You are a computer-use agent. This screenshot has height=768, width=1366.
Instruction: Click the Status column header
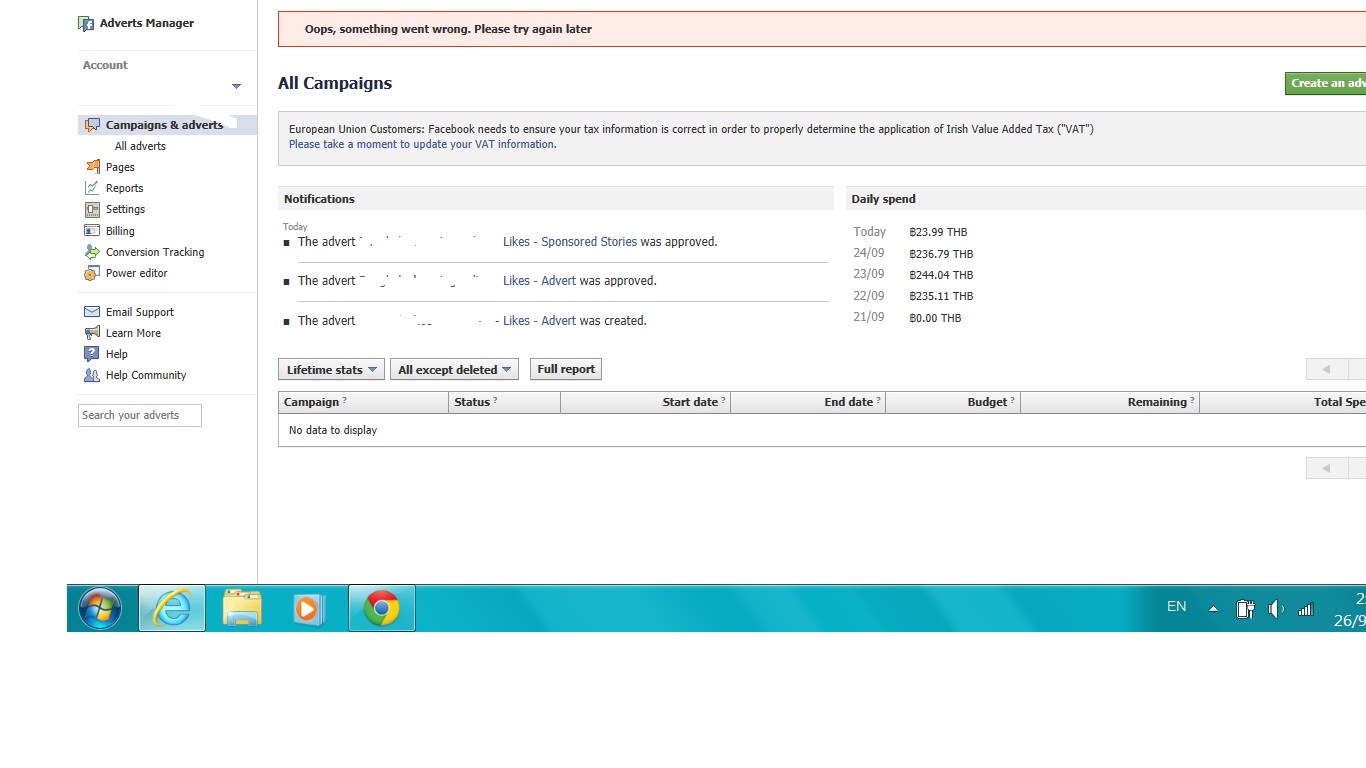click(505, 402)
